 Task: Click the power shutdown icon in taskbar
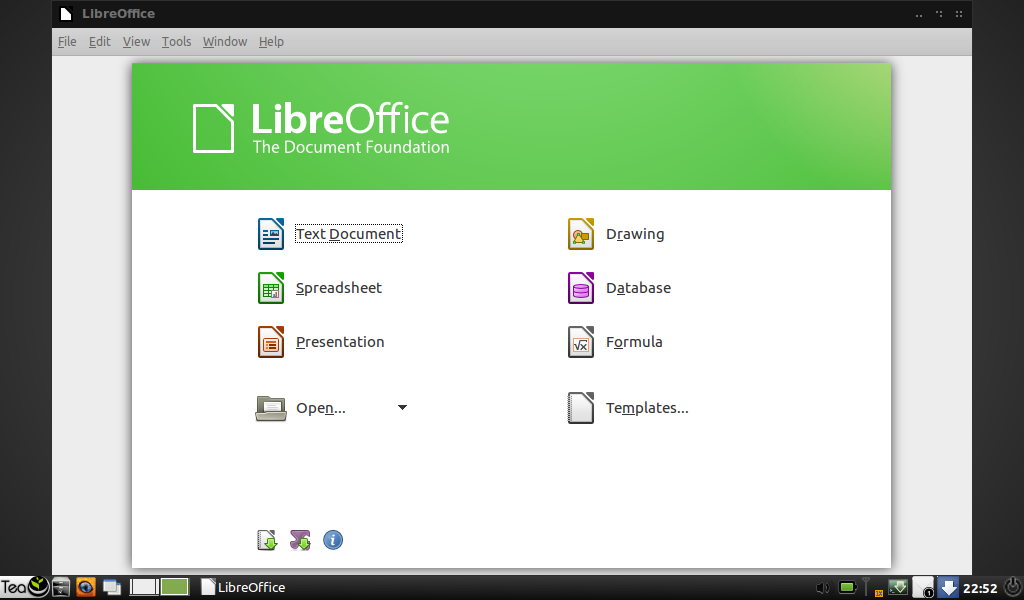[x=1014, y=586]
